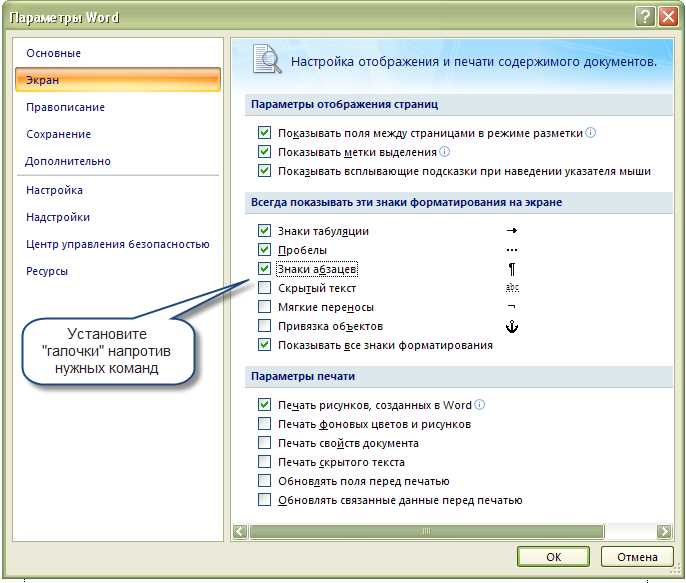Click info icon next to 'созданных в Word'

[x=479, y=405]
